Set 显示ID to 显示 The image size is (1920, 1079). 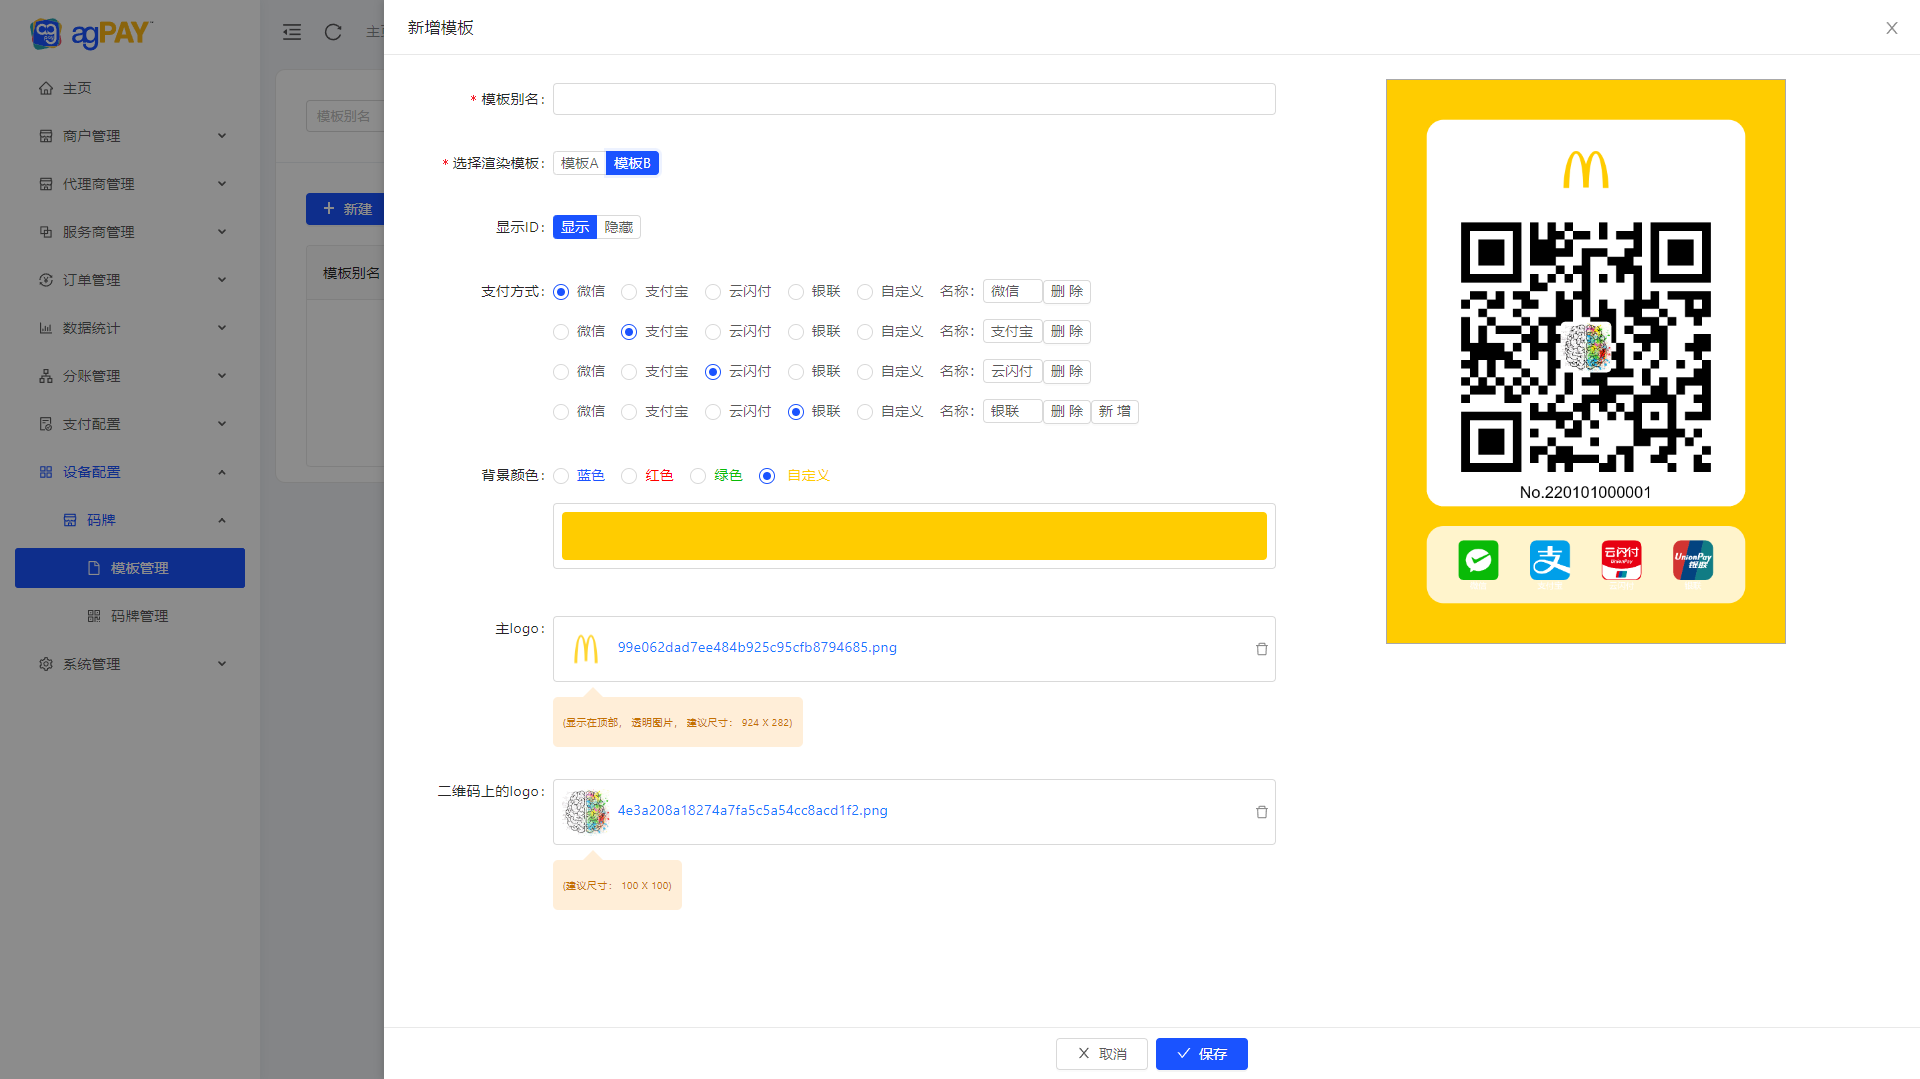[575, 227]
